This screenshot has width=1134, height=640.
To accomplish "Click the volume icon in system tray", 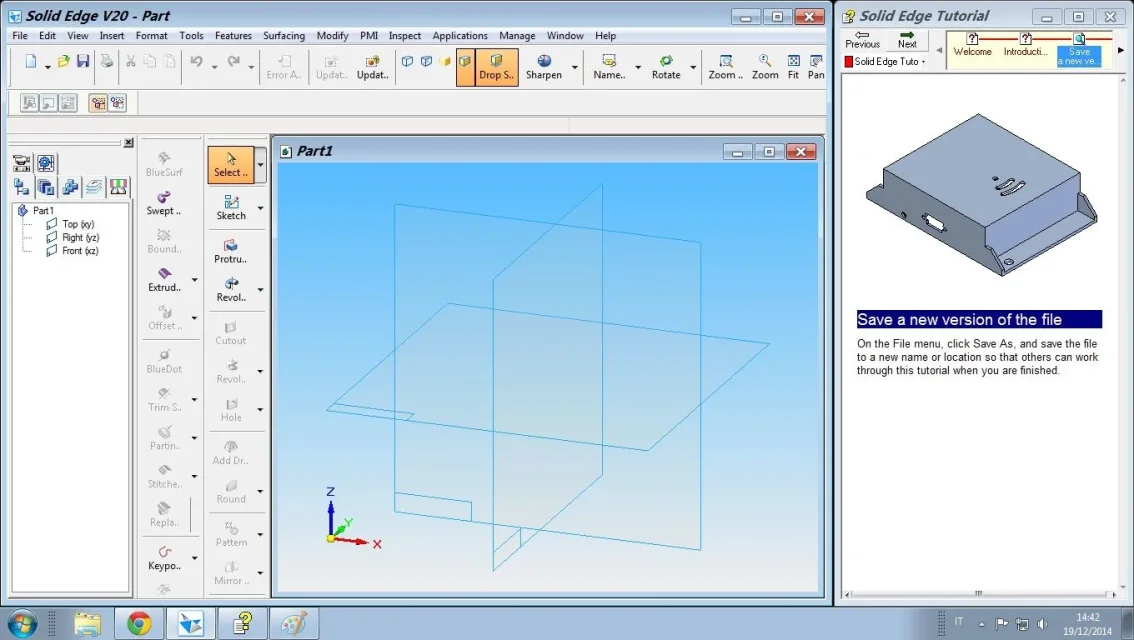I will 1042,623.
